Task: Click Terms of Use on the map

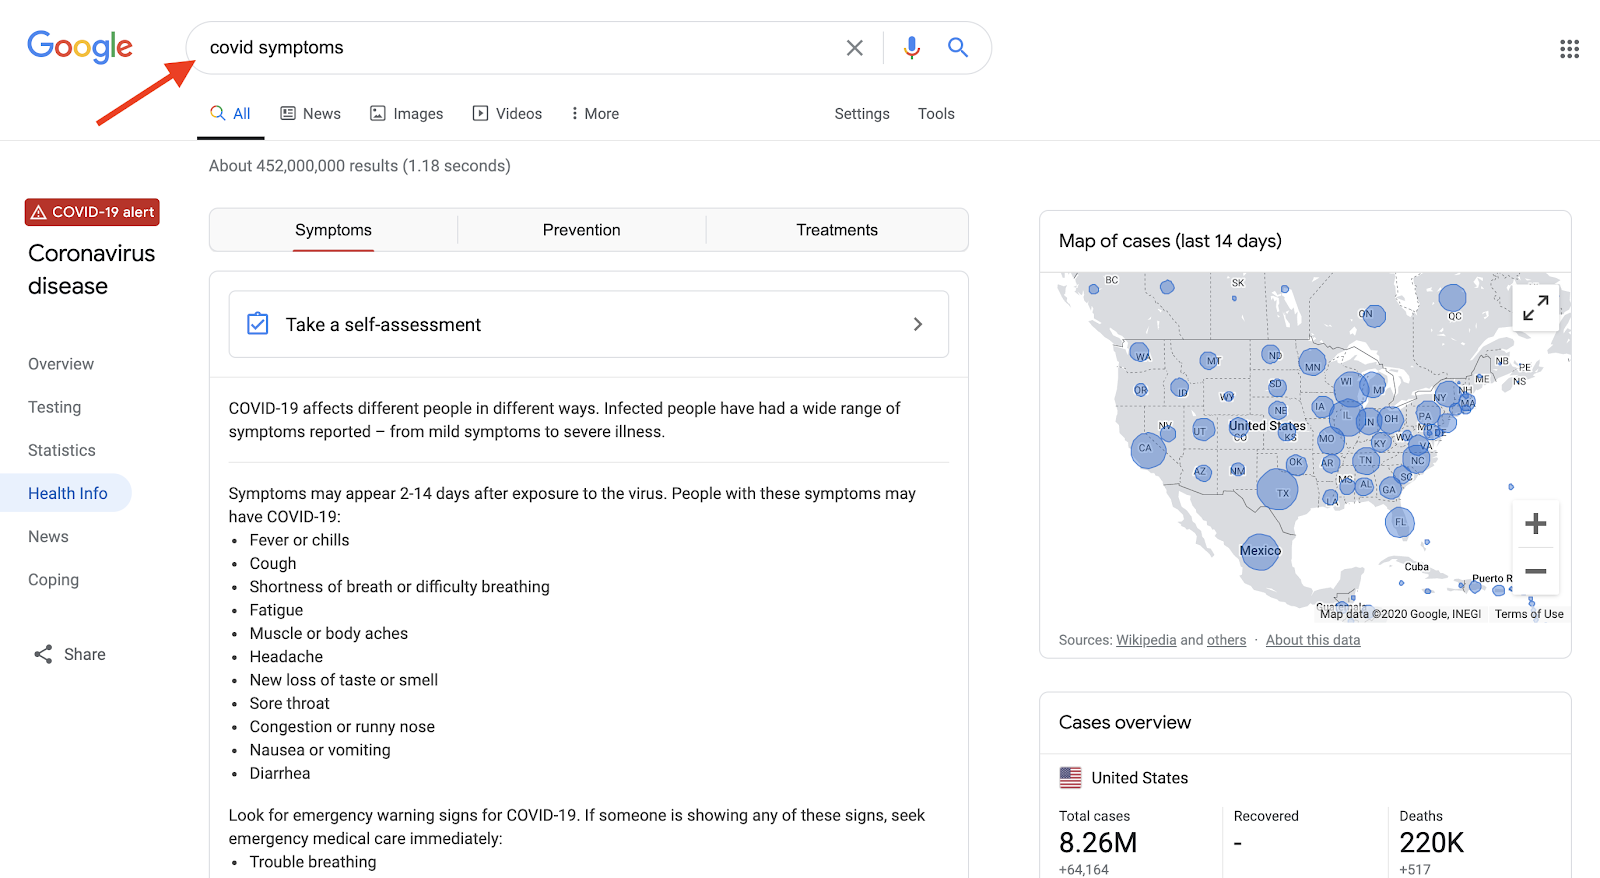Action: (x=1529, y=614)
